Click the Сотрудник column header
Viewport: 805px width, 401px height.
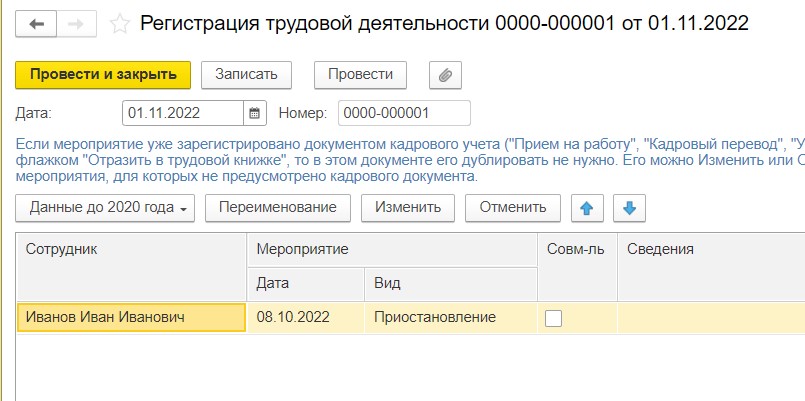(x=131, y=249)
